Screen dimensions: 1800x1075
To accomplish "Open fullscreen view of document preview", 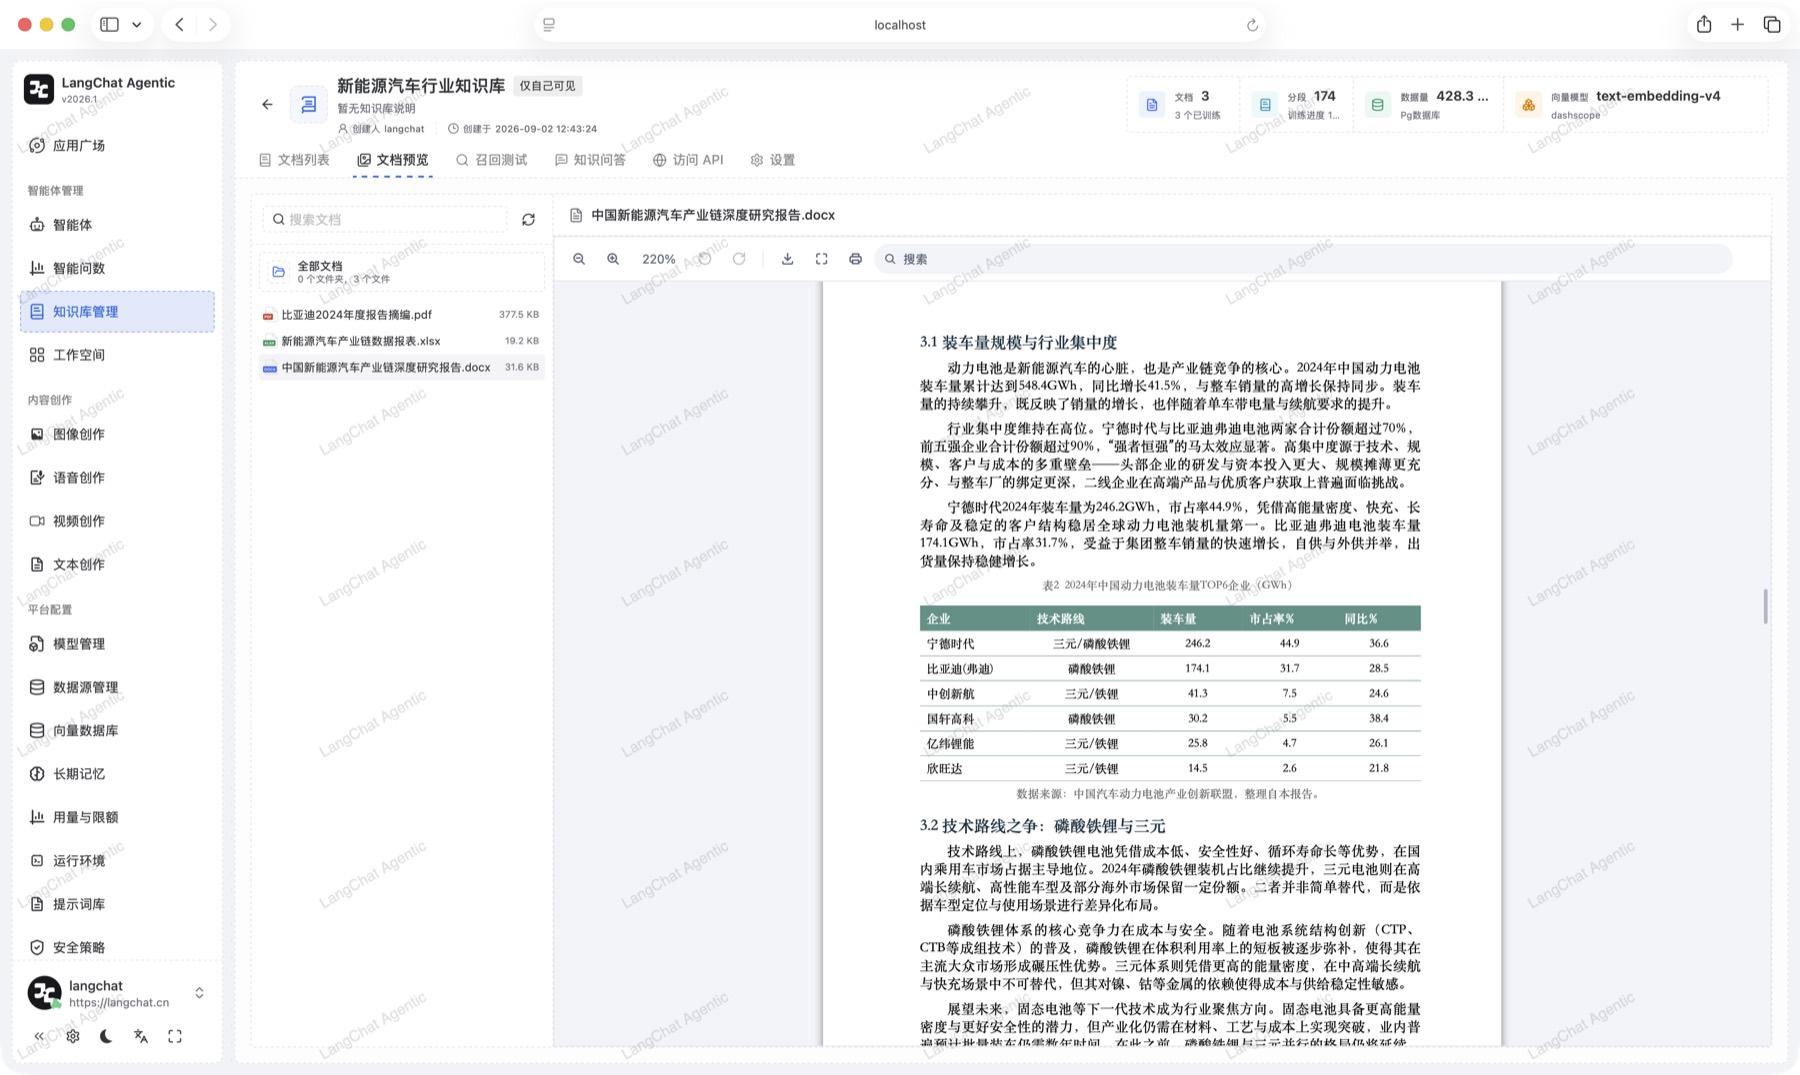I will pyautogui.click(x=822, y=259).
